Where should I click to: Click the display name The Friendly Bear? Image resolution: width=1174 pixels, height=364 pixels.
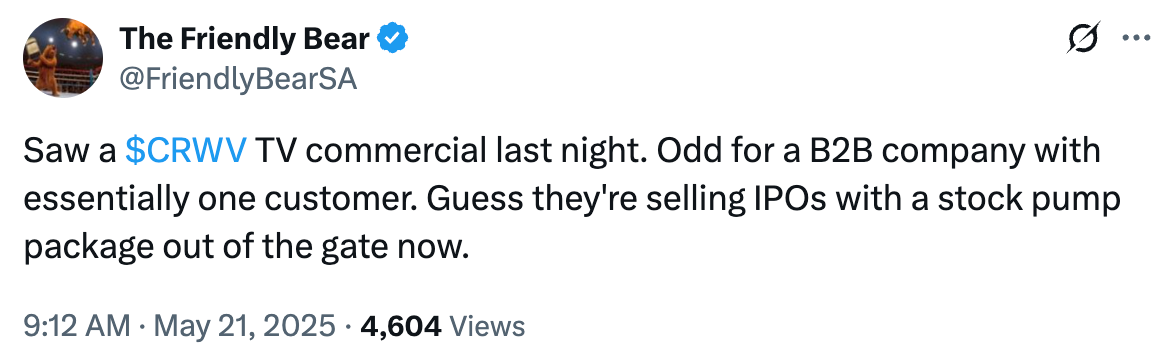(x=244, y=38)
